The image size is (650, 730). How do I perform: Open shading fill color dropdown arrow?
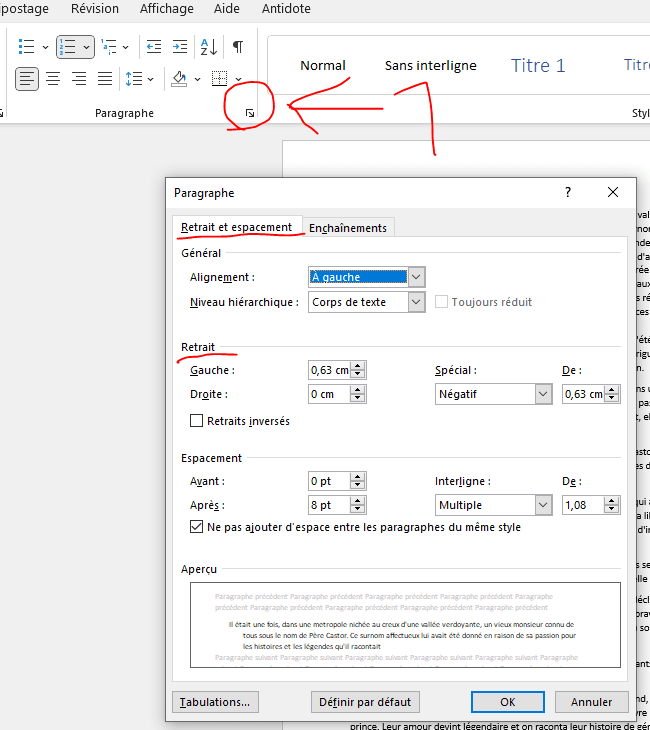(197, 79)
